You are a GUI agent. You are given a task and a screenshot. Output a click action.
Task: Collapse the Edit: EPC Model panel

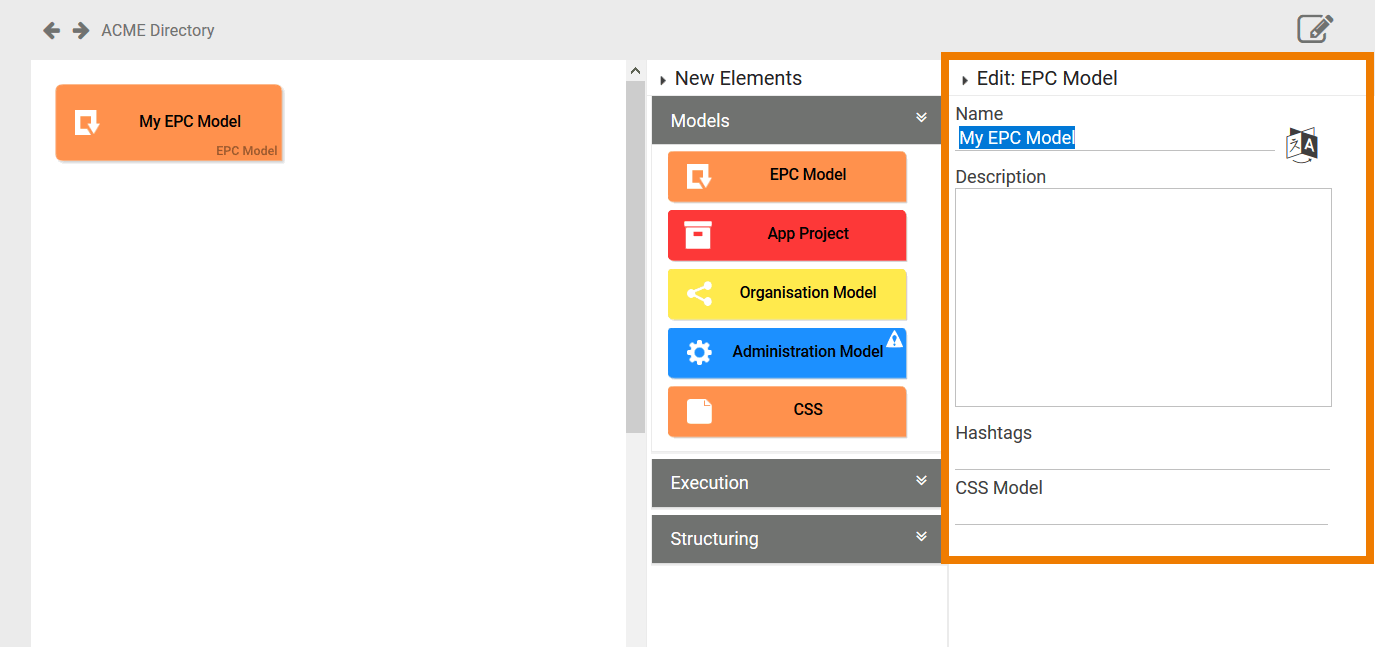pyautogui.click(x=965, y=80)
